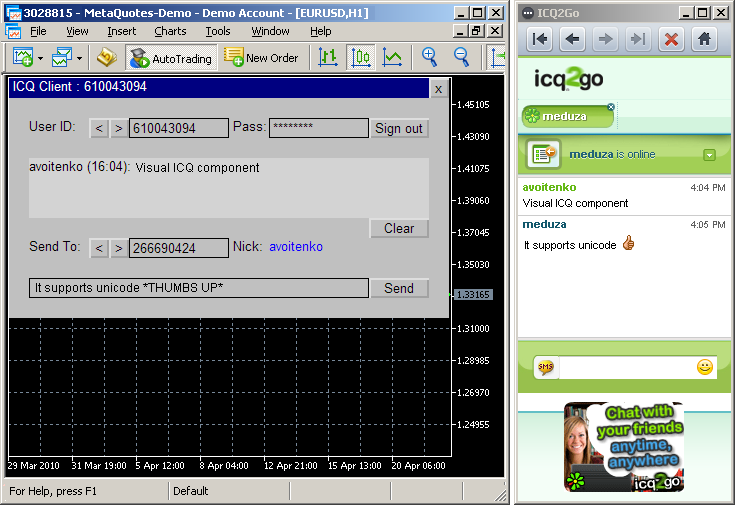The image size is (735, 505).
Task: Click the 'Chat with your friends' ad banner
Action: point(623,447)
